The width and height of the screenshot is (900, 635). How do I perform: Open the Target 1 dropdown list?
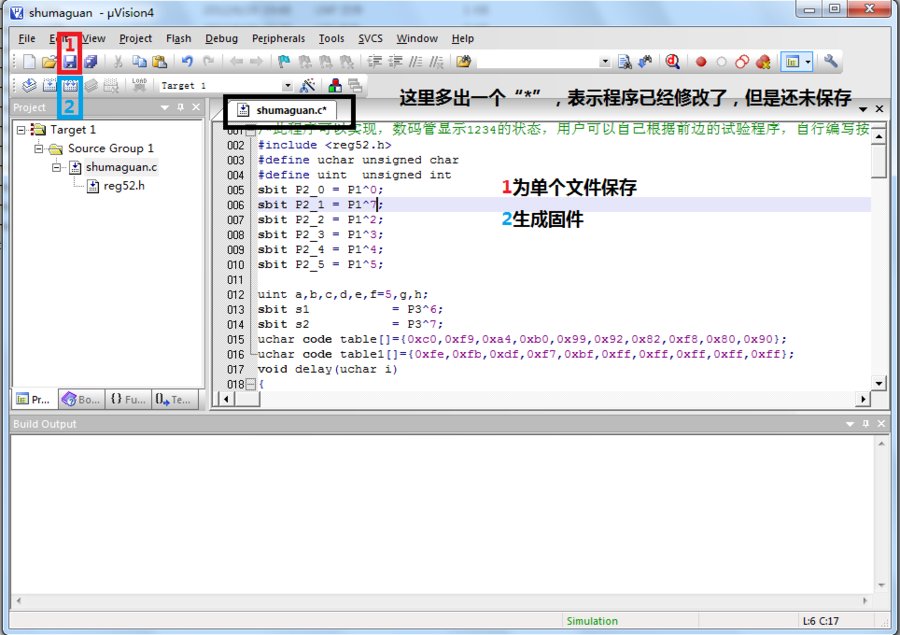click(x=287, y=85)
